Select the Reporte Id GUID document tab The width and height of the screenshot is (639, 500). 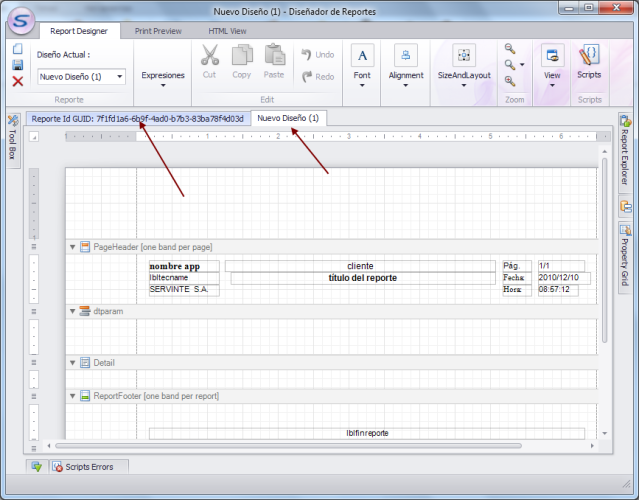pyautogui.click(x=137, y=118)
